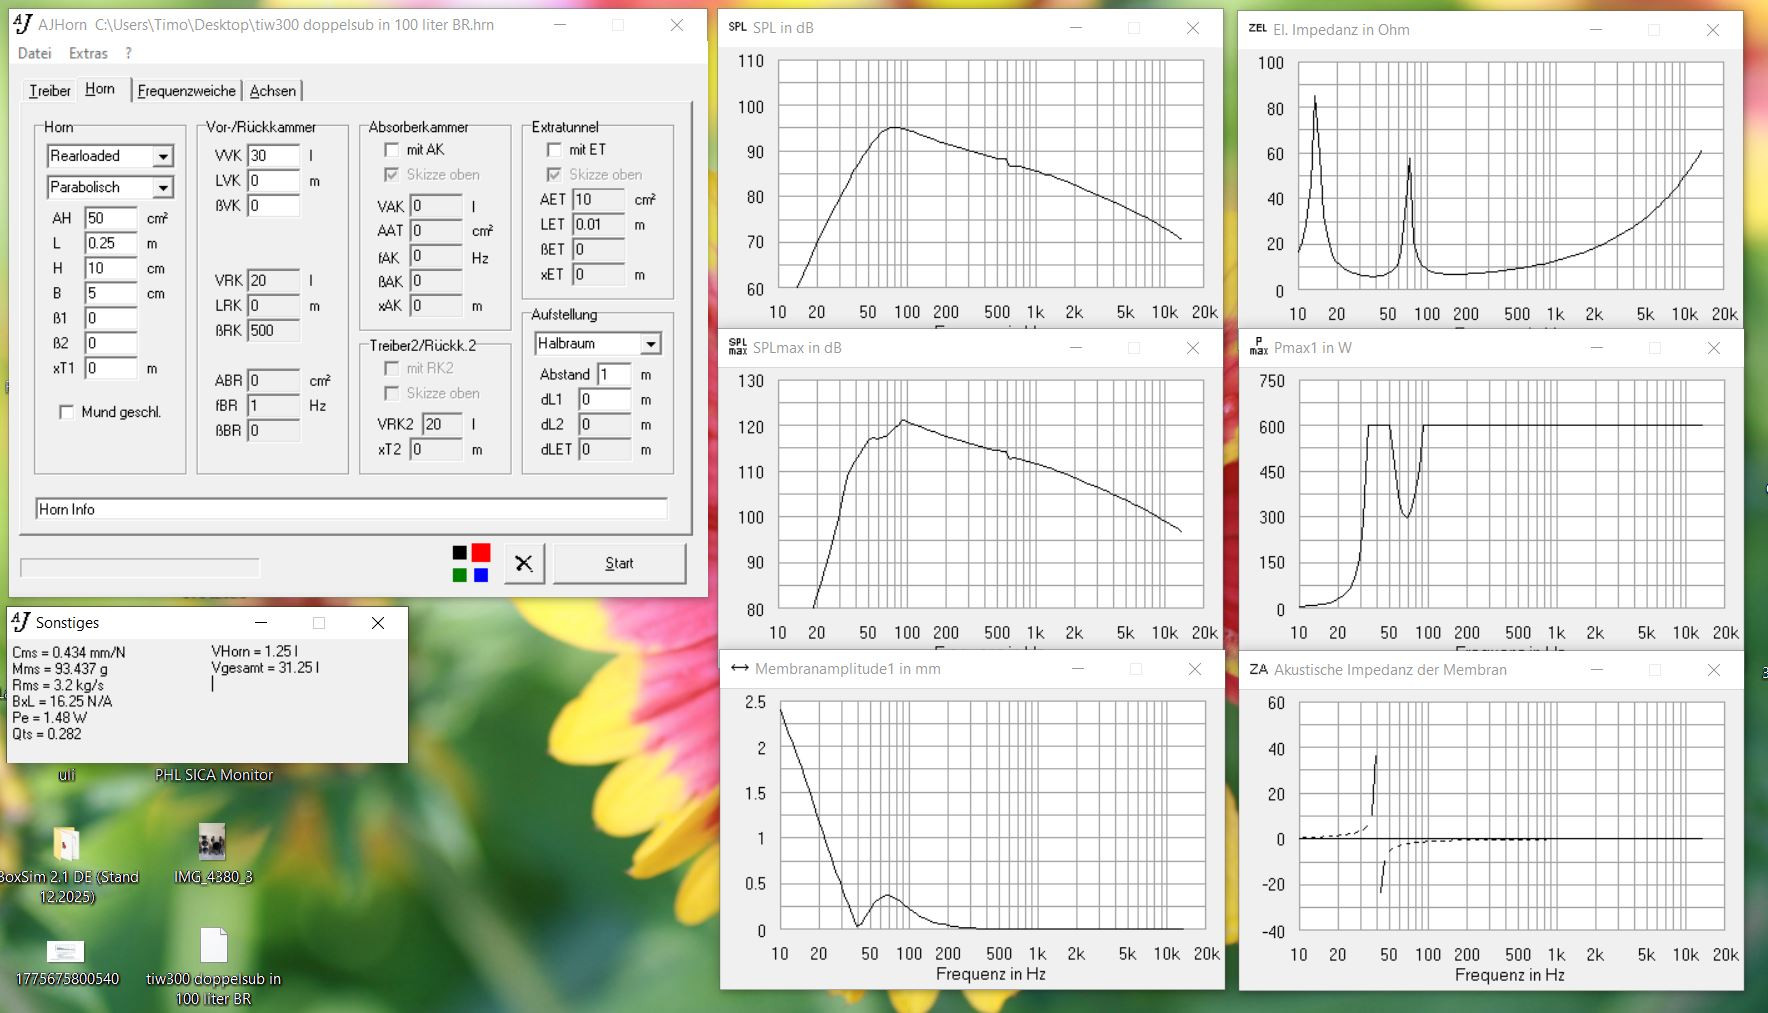This screenshot has width=1768, height=1013.
Task: Switch to the Frequenzweiche tab
Action: (186, 91)
